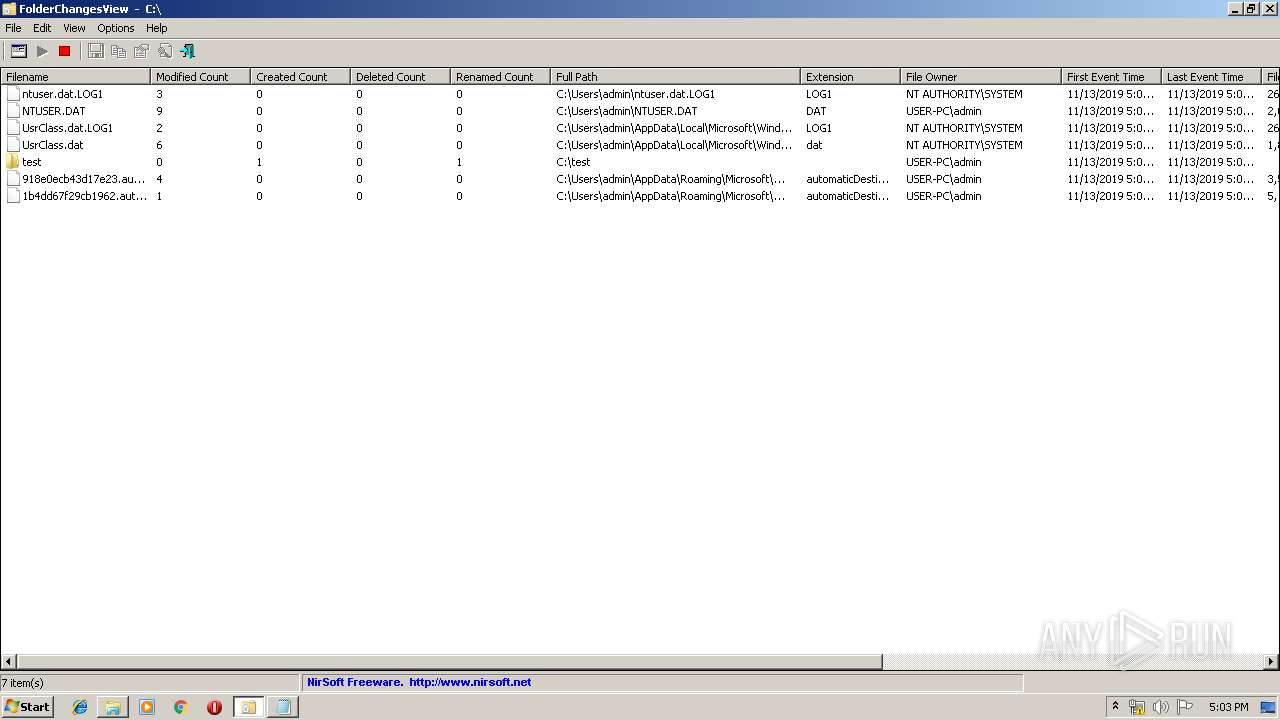The height and width of the screenshot is (720, 1280).
Task: Open the Help menu
Action: click(x=157, y=28)
